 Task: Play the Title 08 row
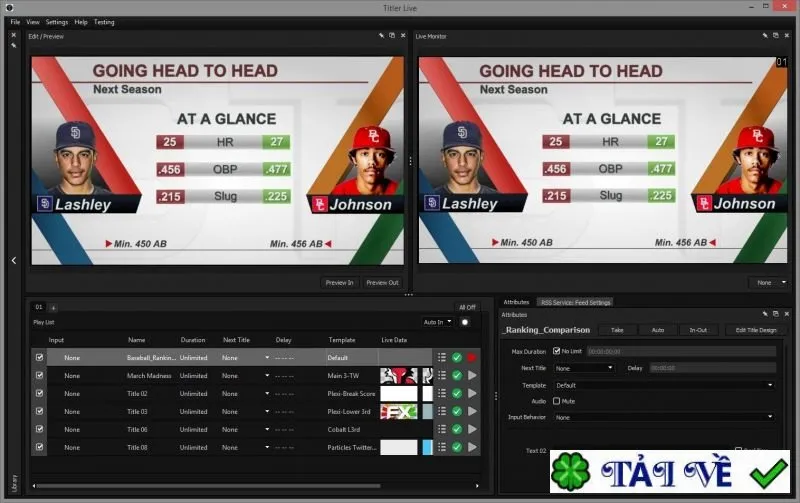472,447
